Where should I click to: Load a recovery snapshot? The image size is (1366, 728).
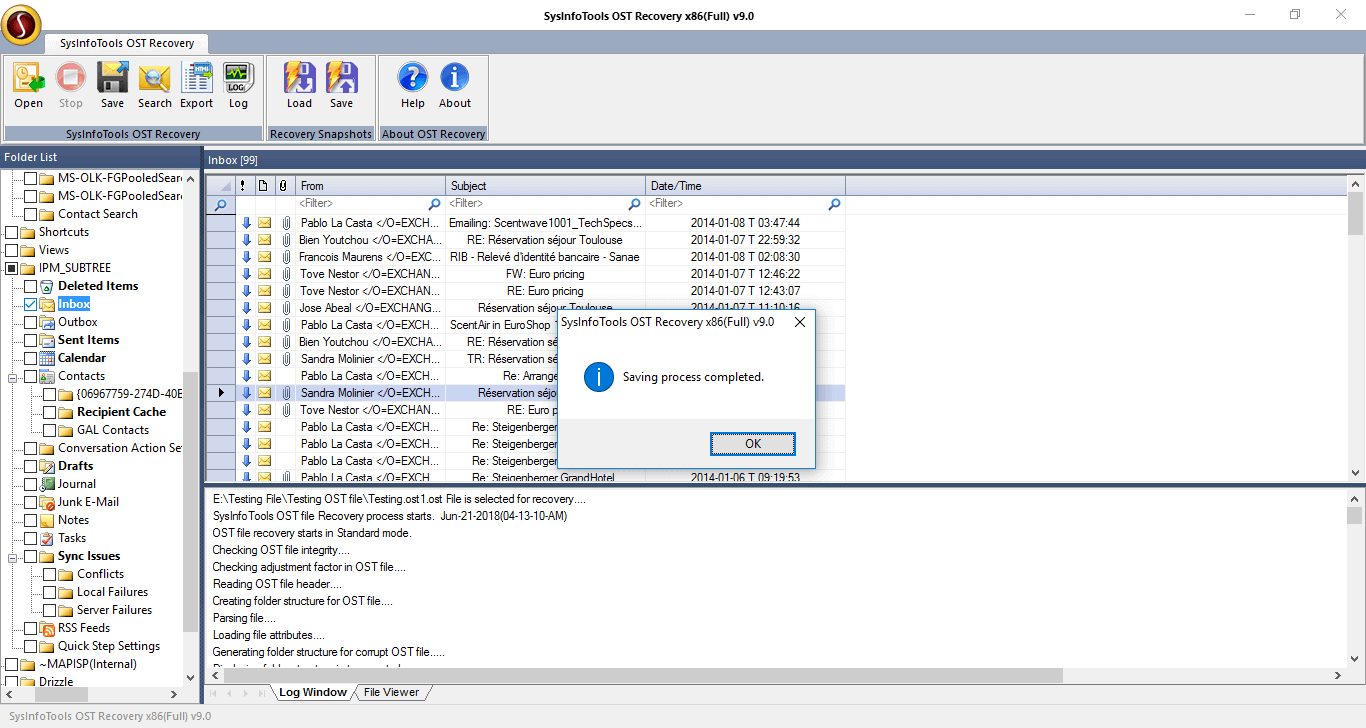tap(299, 85)
